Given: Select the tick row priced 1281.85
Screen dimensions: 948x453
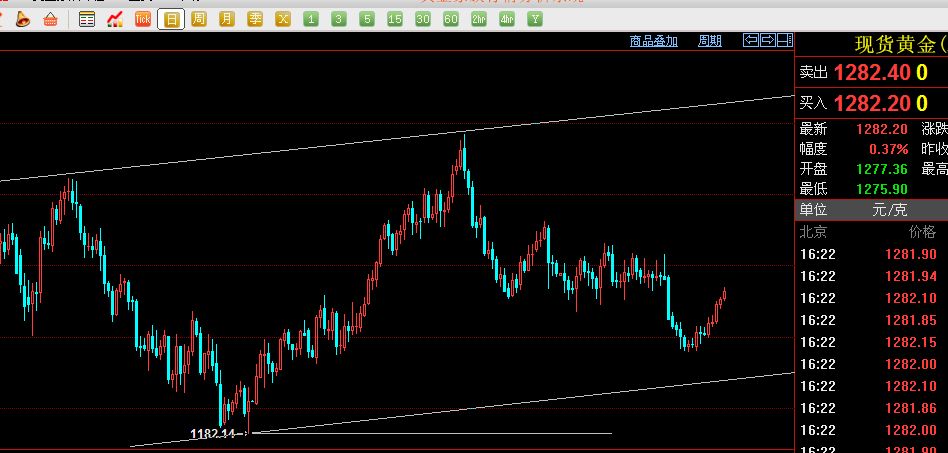Looking at the screenshot, I should 871,320.
